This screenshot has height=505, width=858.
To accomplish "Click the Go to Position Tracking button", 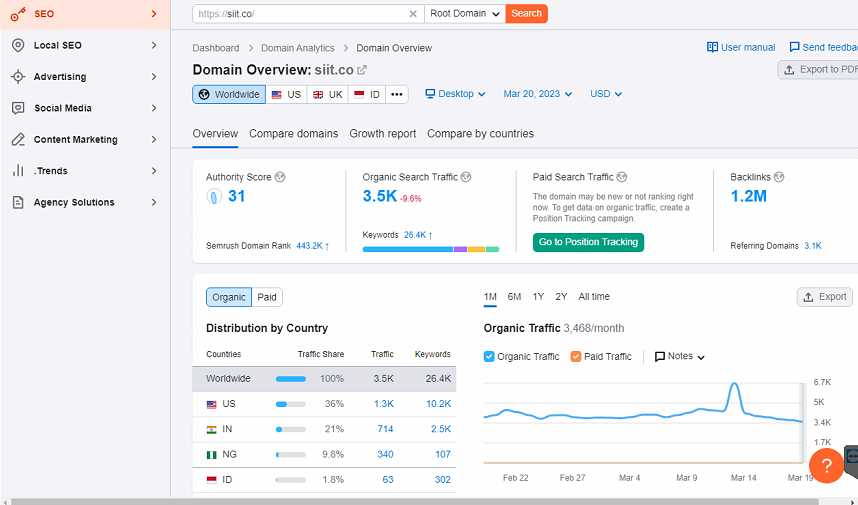I will point(588,242).
